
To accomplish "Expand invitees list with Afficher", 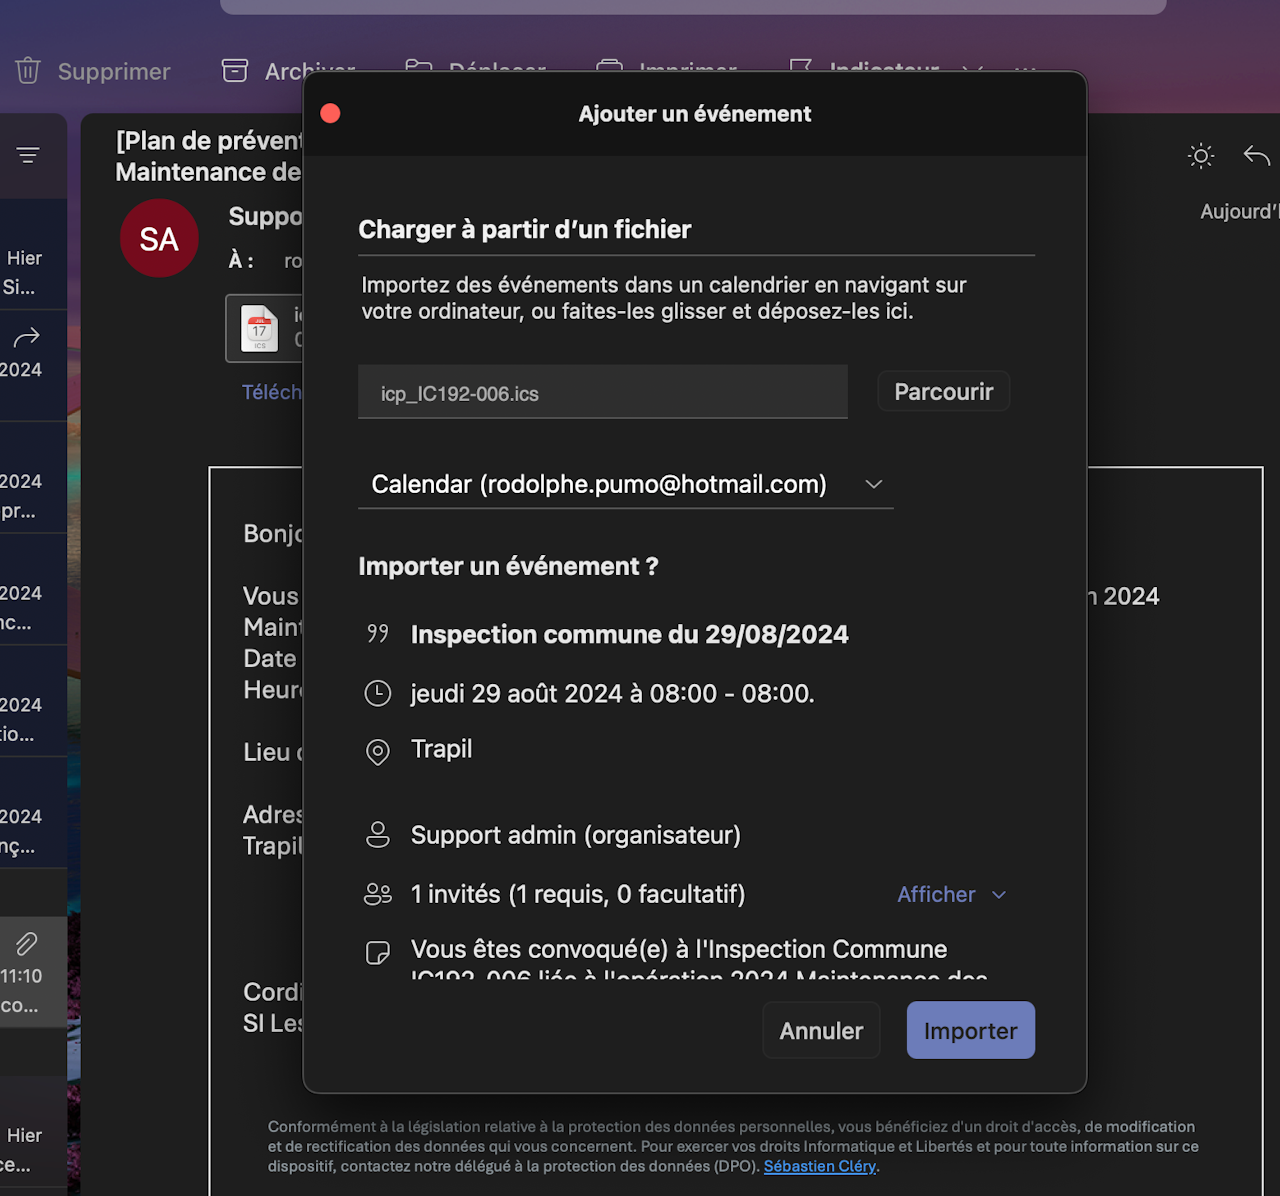I will [950, 895].
